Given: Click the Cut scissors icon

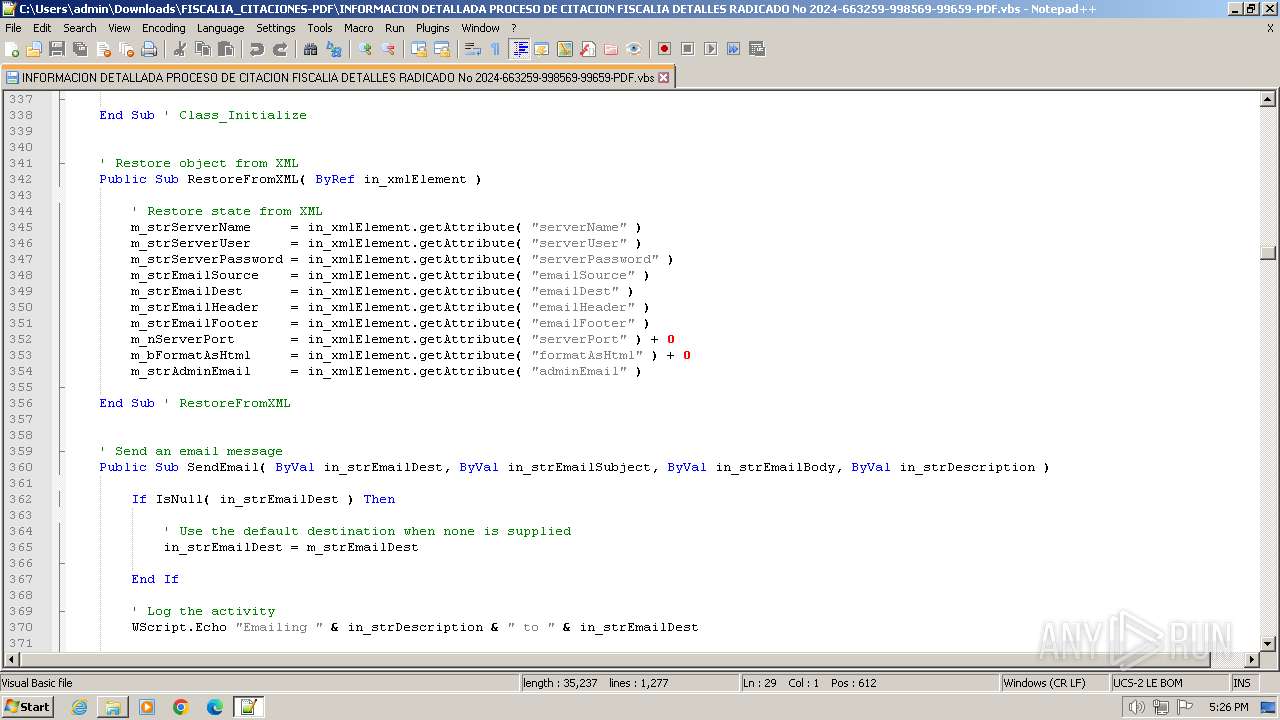Looking at the screenshot, I should (180, 49).
